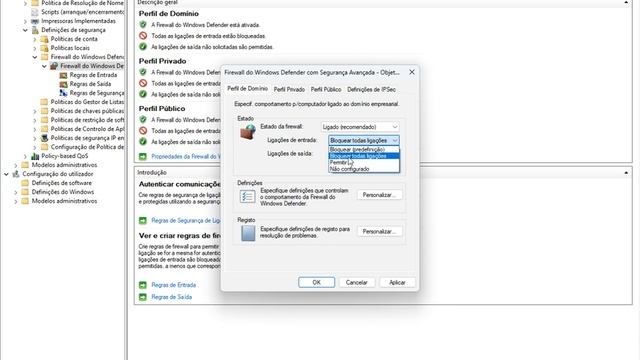The height and width of the screenshot is (360, 640).
Task: Click the Definições checklist icon in dialog
Action: click(247, 197)
